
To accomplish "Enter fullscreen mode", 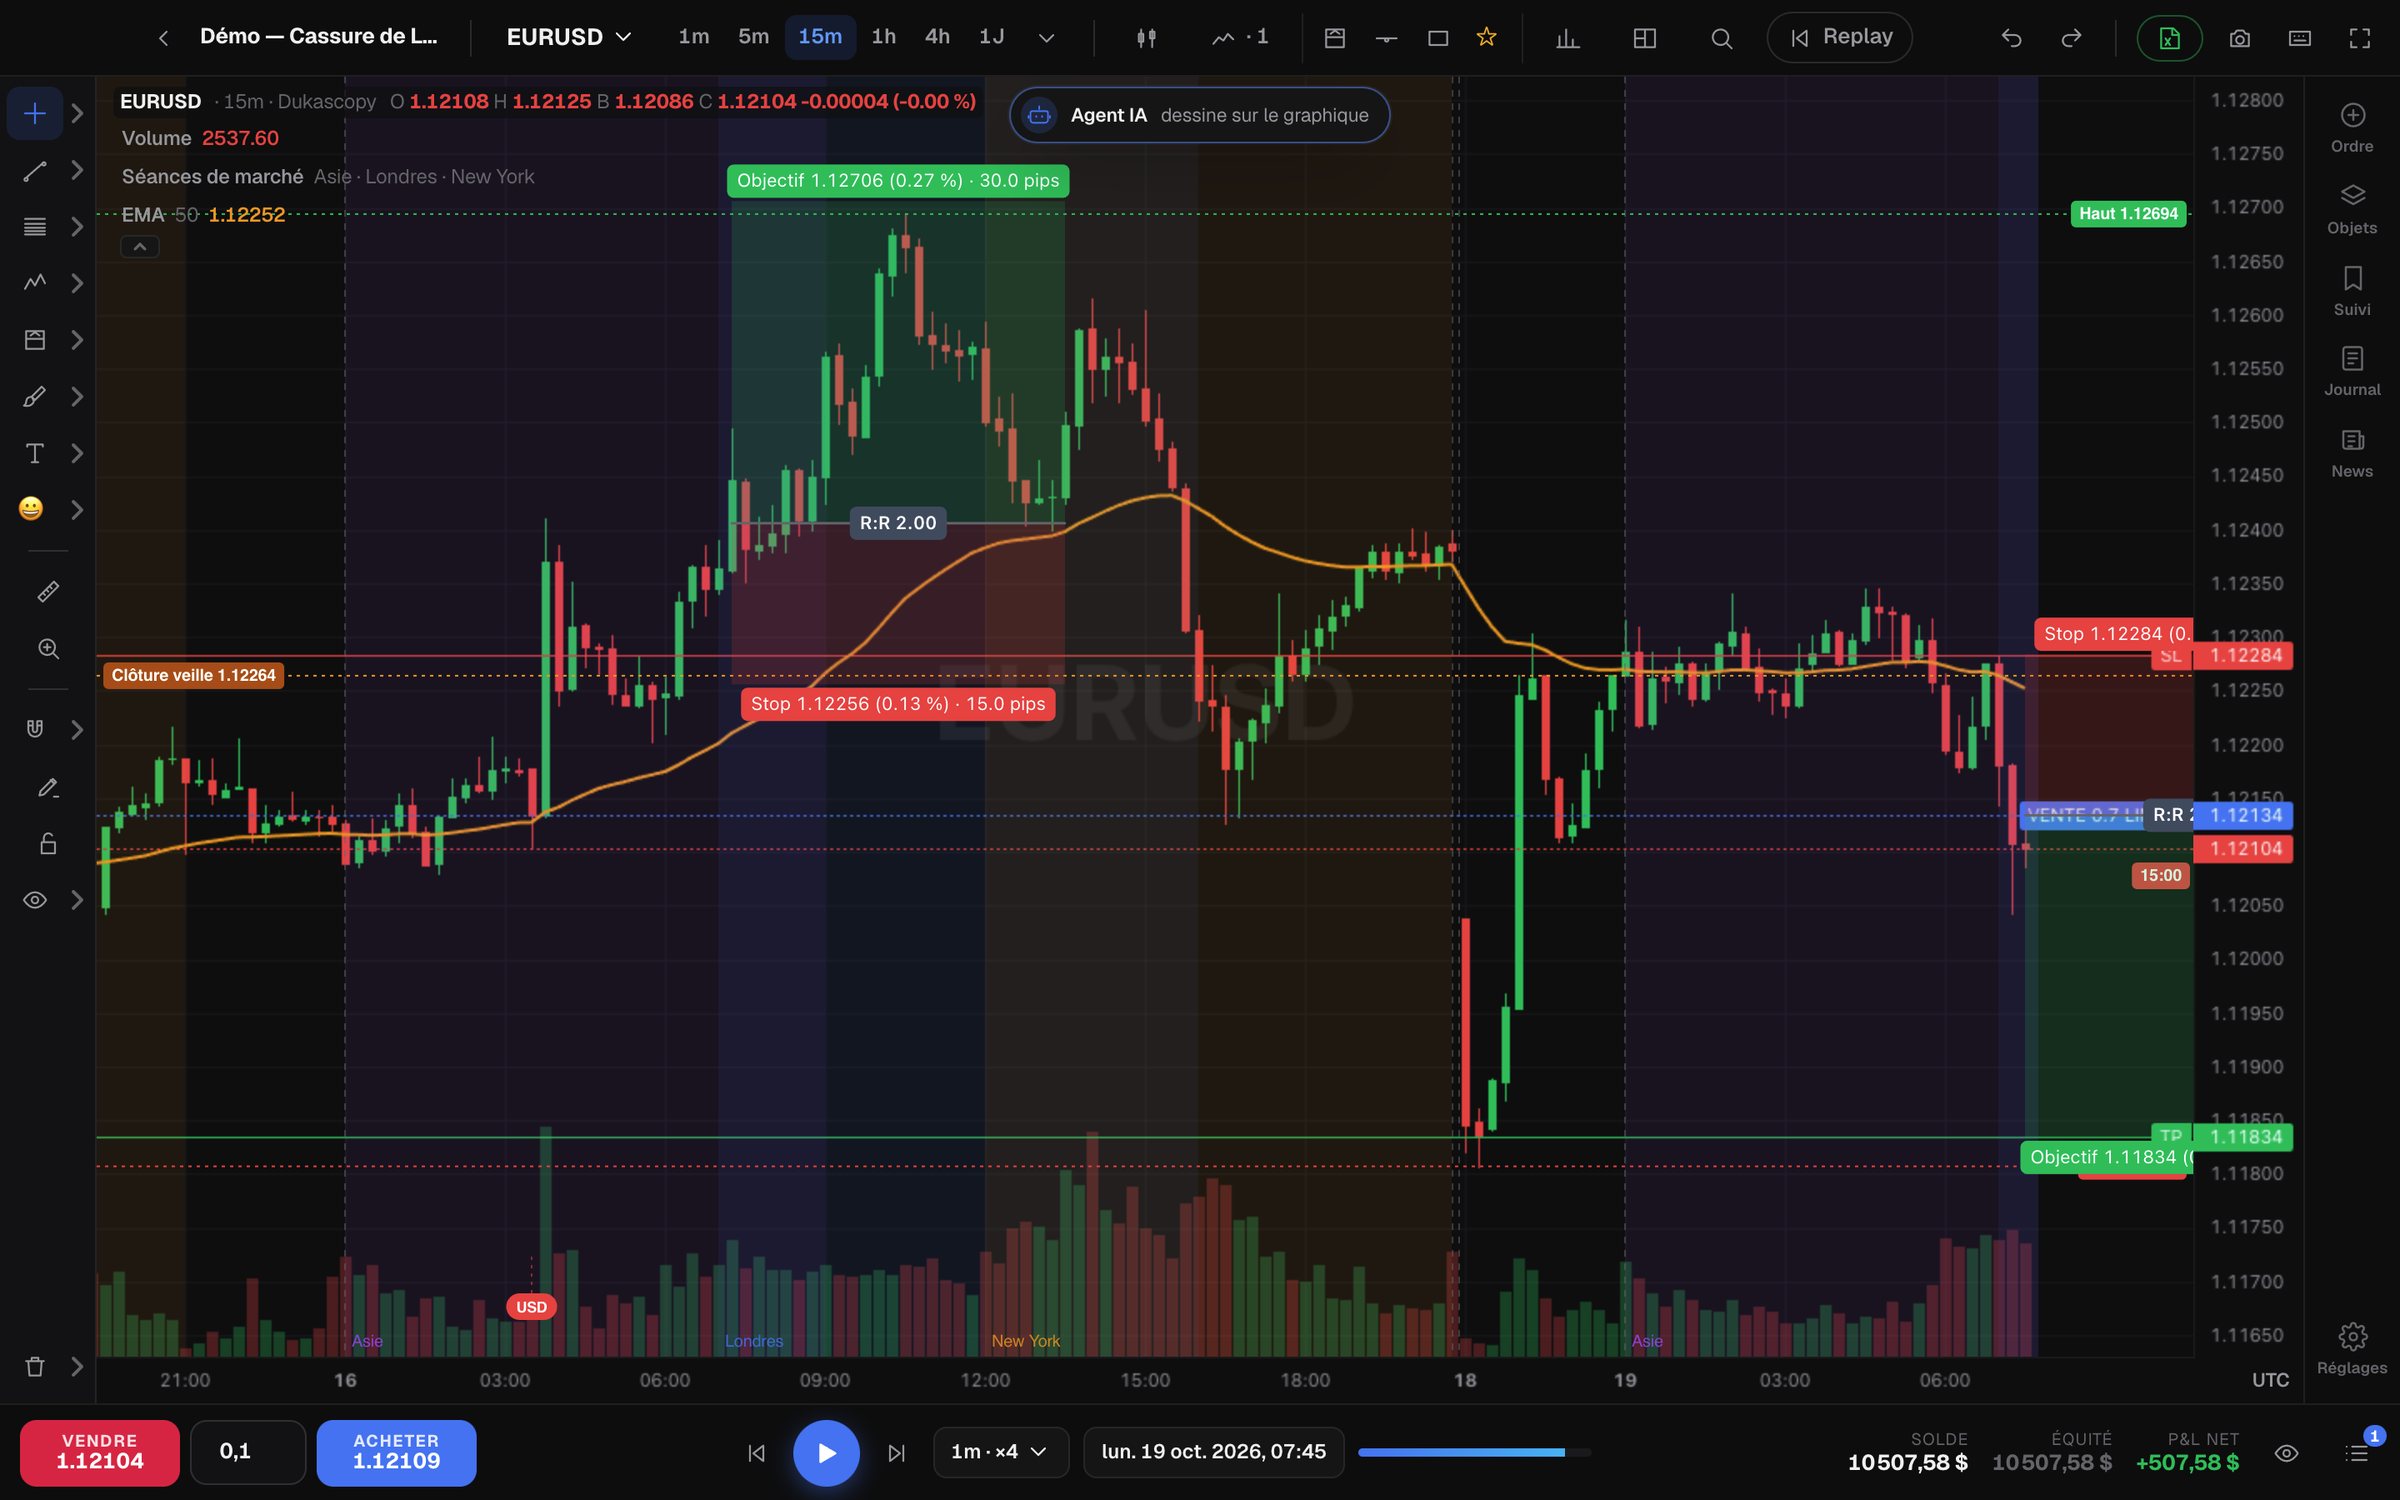I will pyautogui.click(x=2360, y=38).
